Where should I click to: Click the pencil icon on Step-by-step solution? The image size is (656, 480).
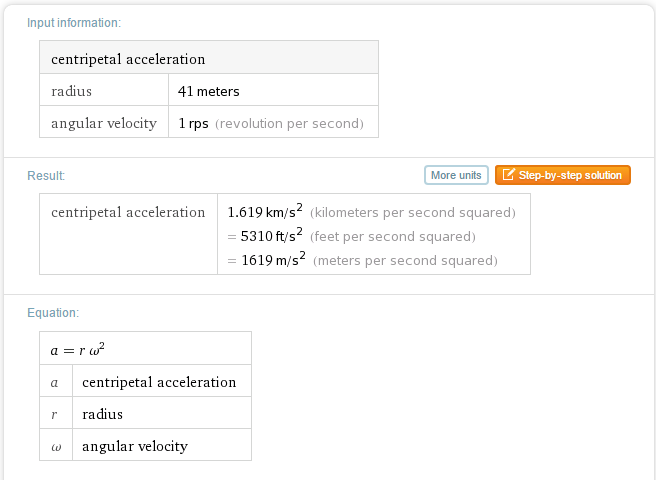pos(508,176)
